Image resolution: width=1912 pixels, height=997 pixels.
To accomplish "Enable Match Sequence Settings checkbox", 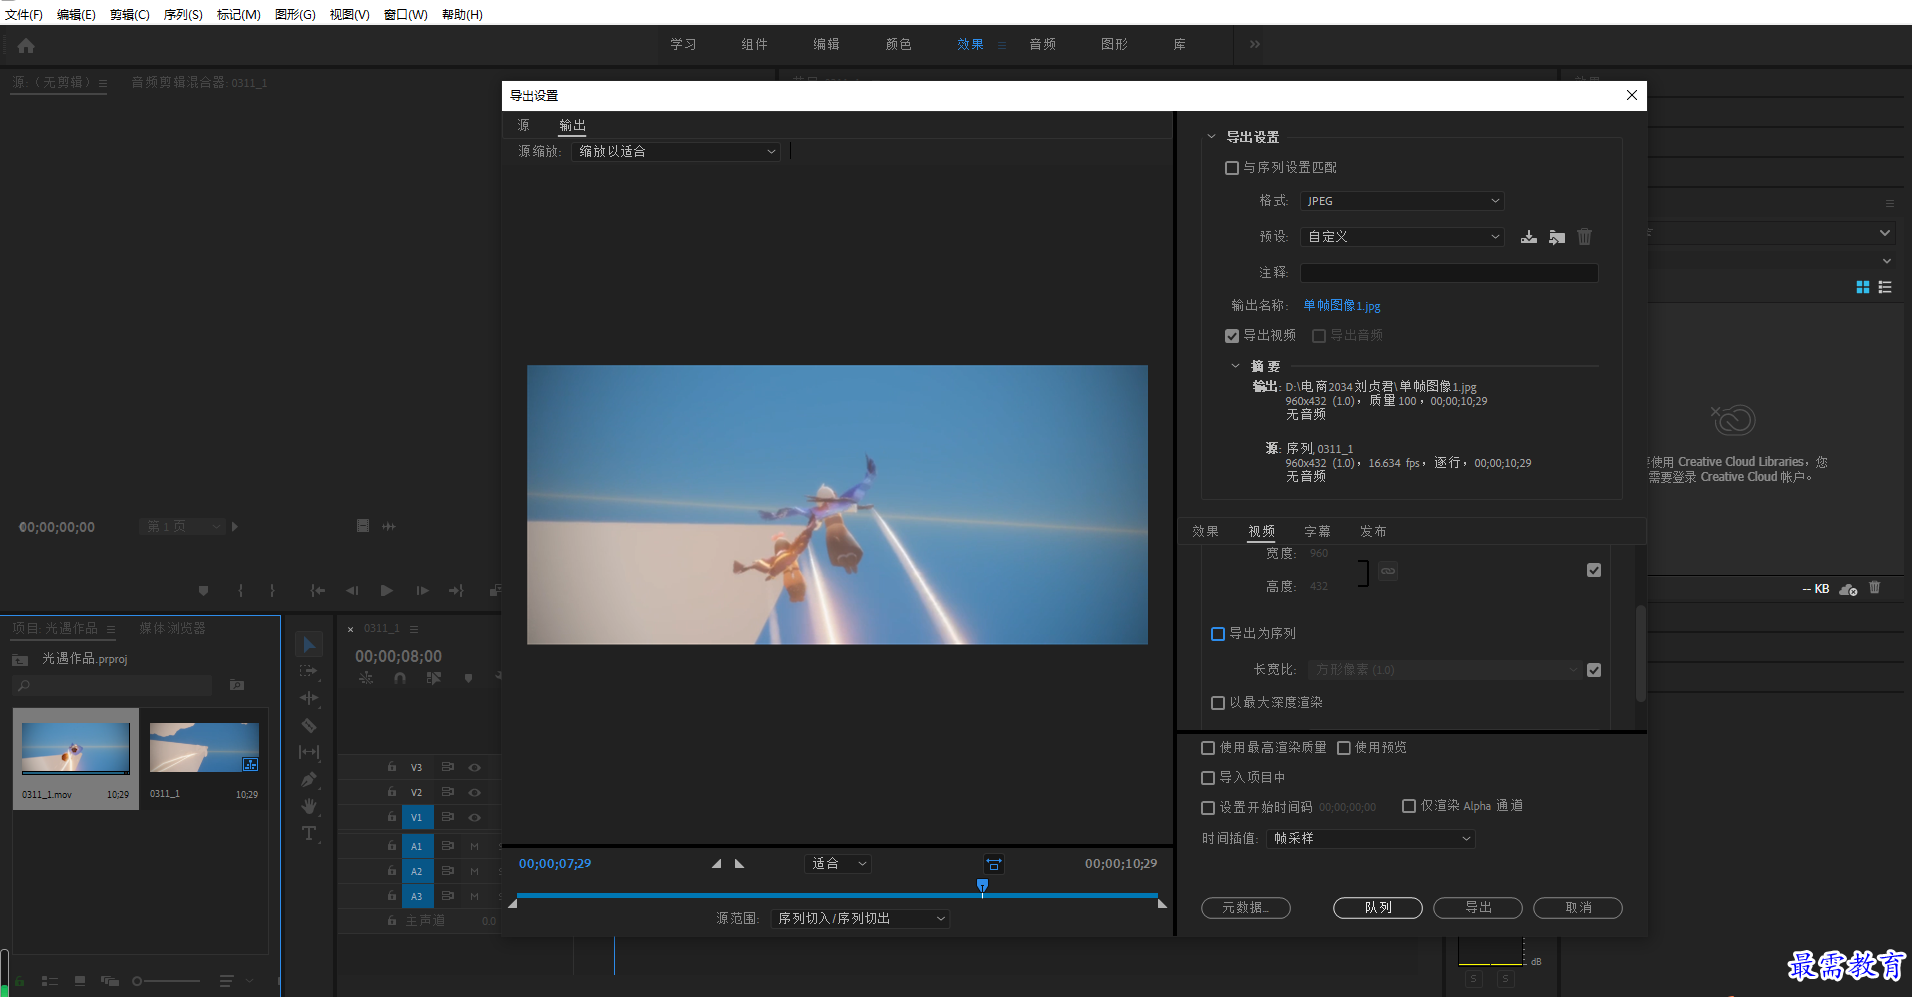I will (x=1232, y=168).
